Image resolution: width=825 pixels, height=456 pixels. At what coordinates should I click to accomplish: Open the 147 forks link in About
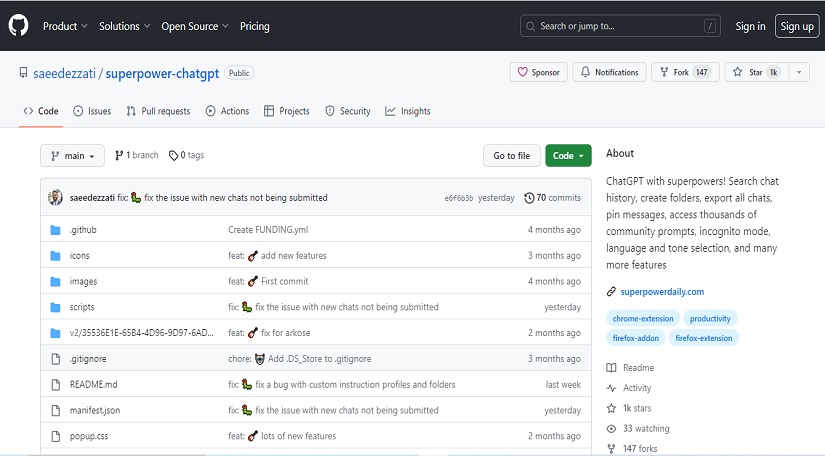[x=640, y=449]
